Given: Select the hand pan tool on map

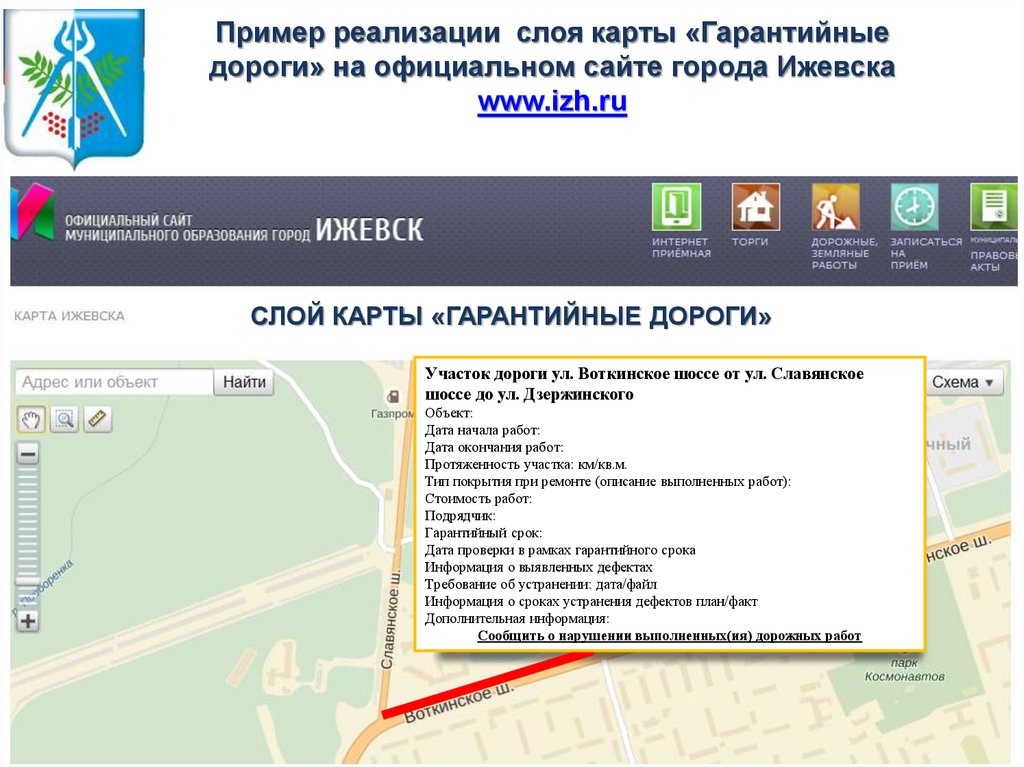Looking at the screenshot, I should click(x=31, y=419).
